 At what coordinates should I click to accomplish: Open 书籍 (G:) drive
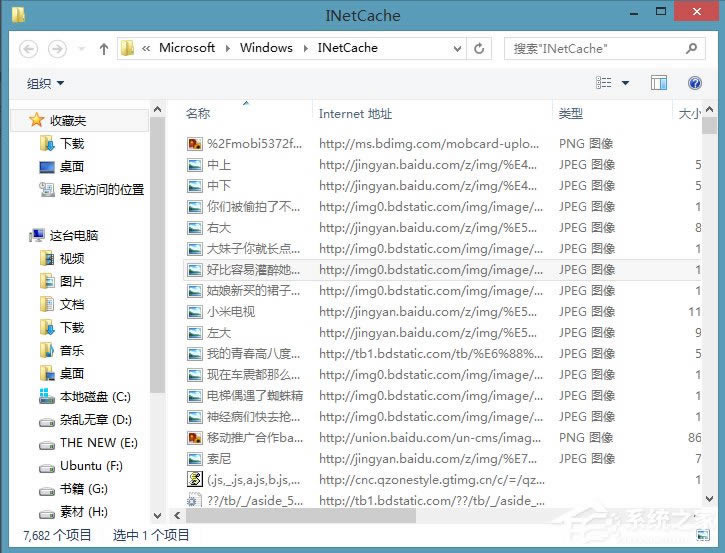coord(83,489)
